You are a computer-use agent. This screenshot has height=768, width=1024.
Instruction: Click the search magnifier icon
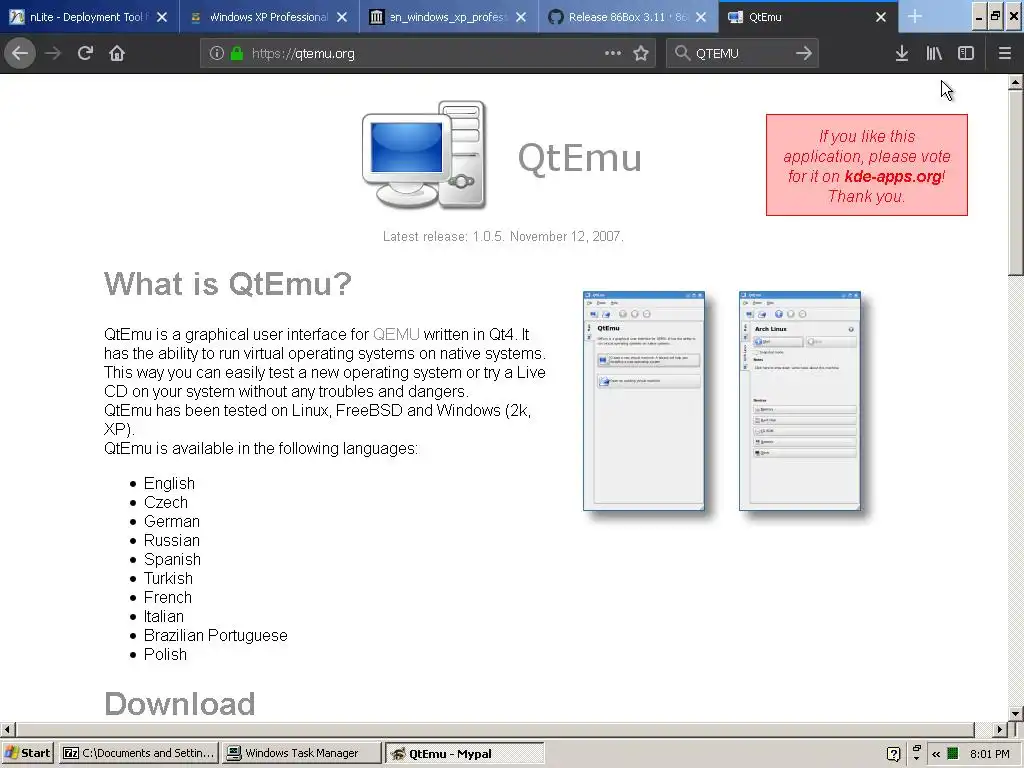pos(682,54)
